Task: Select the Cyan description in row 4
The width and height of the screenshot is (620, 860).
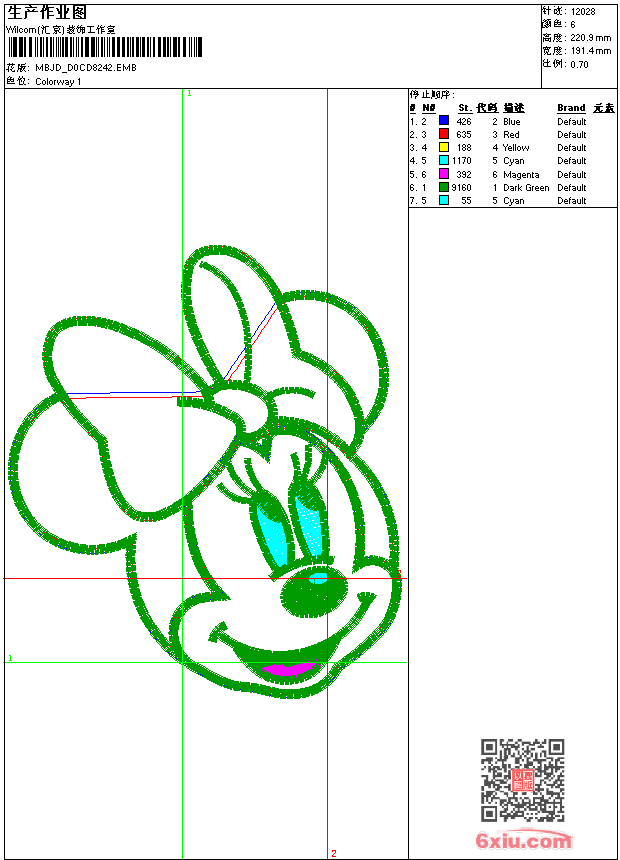Action: coord(514,161)
